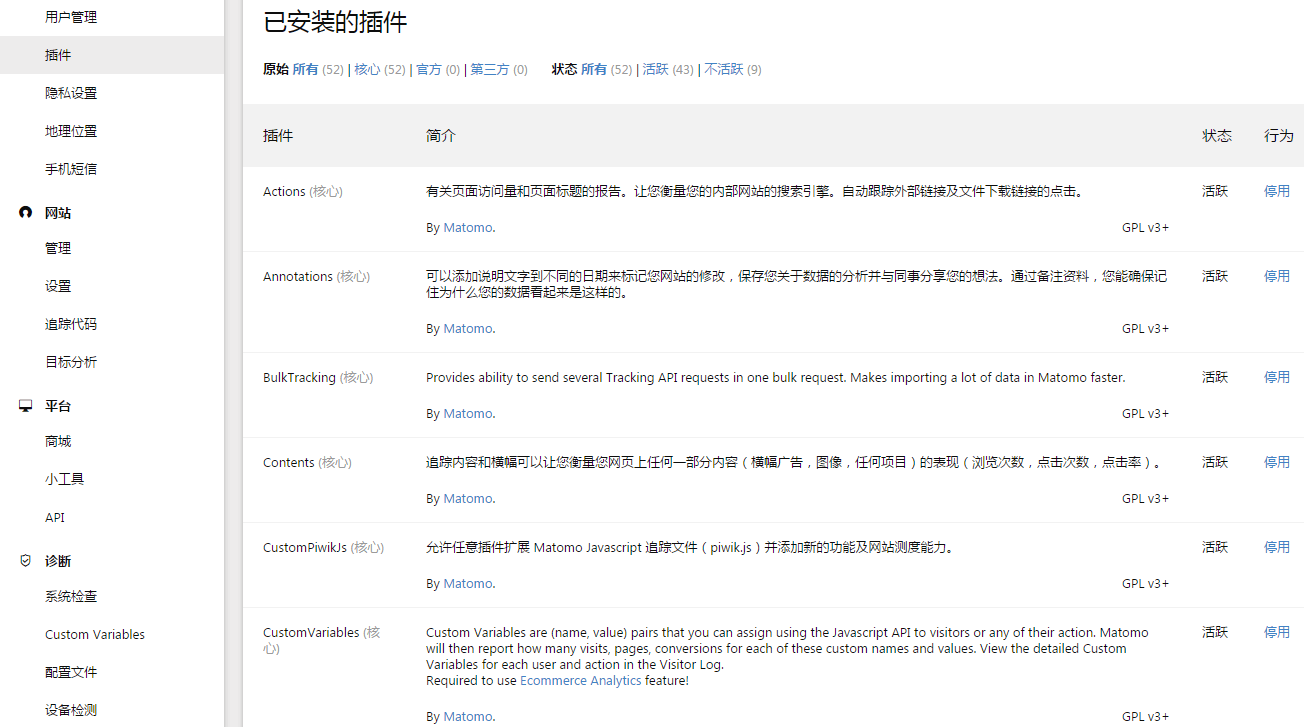Click the 简介 column header
The height and width of the screenshot is (727, 1304).
[441, 135]
